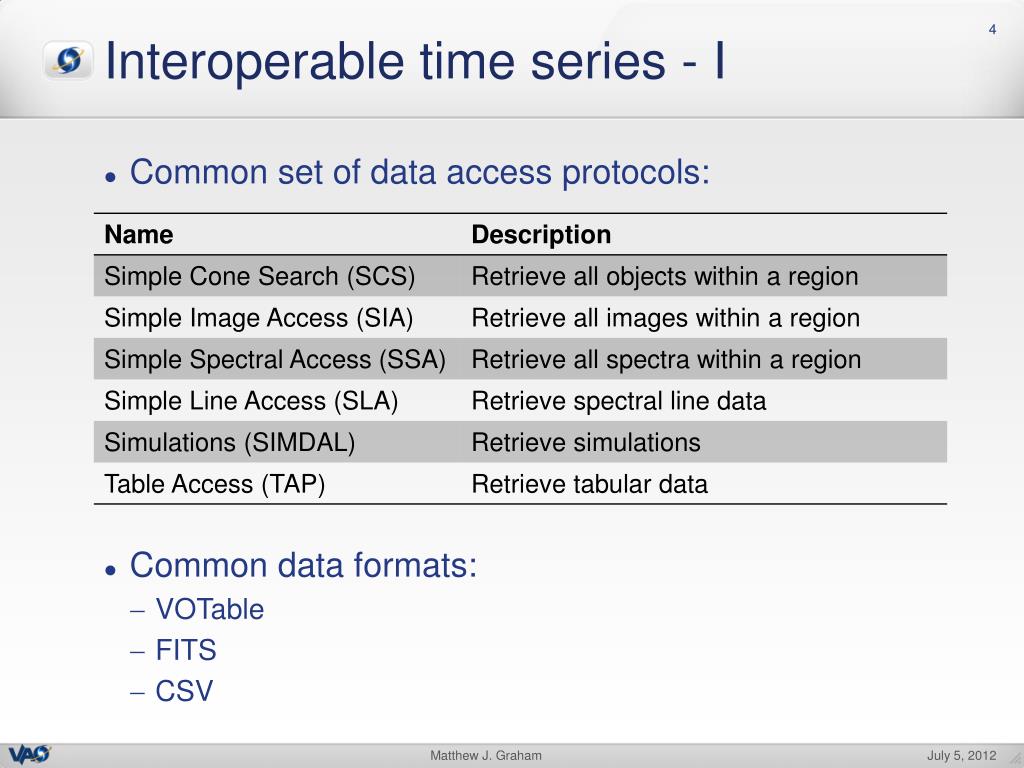Click the 'Interoperable time series - I' title
The image size is (1024, 768).
(x=415, y=61)
